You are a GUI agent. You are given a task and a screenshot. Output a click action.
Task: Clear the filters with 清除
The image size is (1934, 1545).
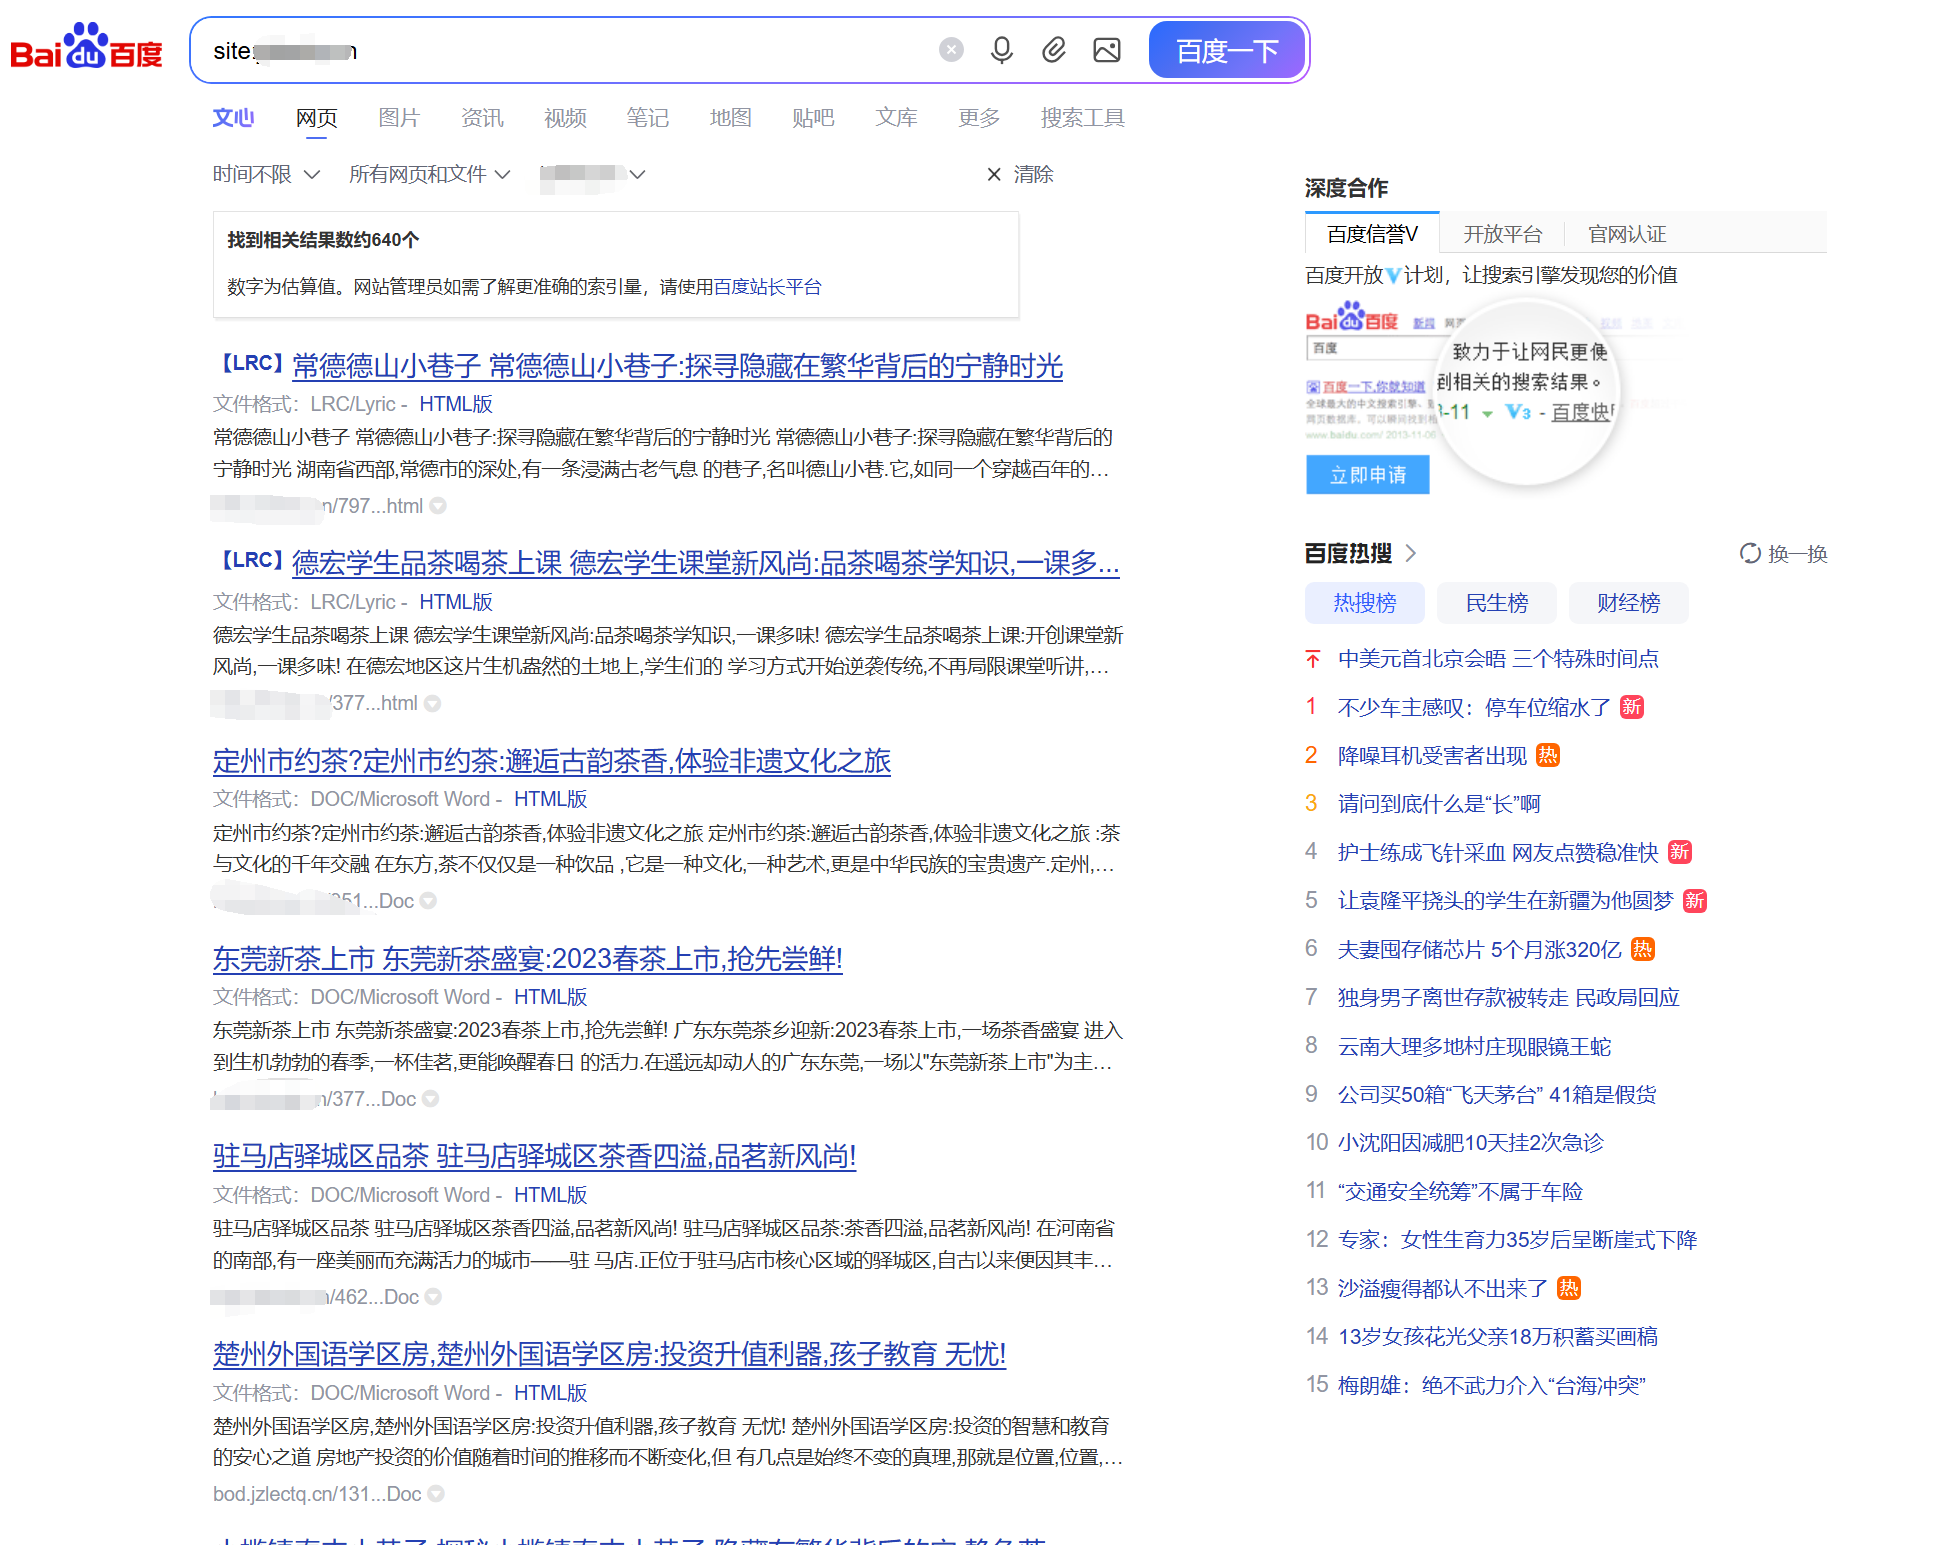(x=1020, y=174)
